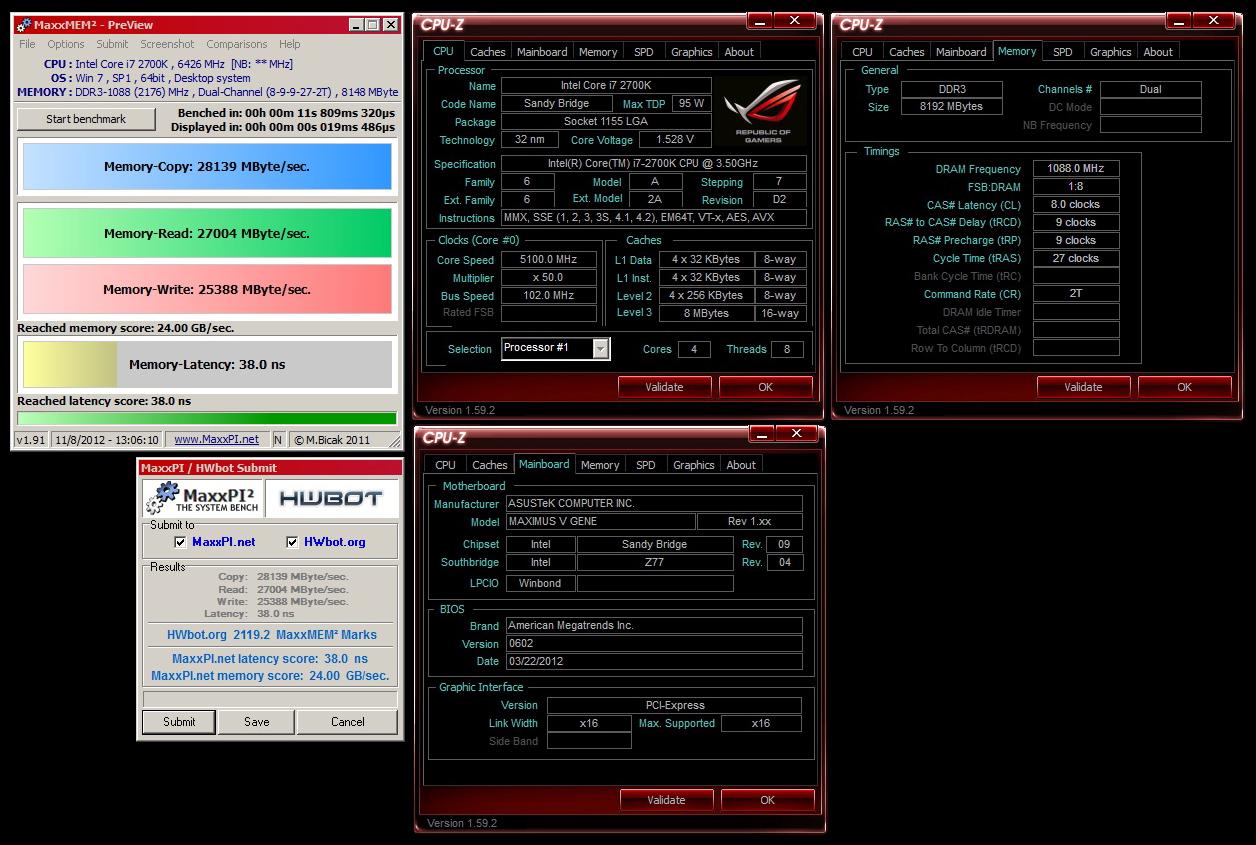Image resolution: width=1256 pixels, height=845 pixels.
Task: Click the Start benchmark button
Action: tap(86, 119)
